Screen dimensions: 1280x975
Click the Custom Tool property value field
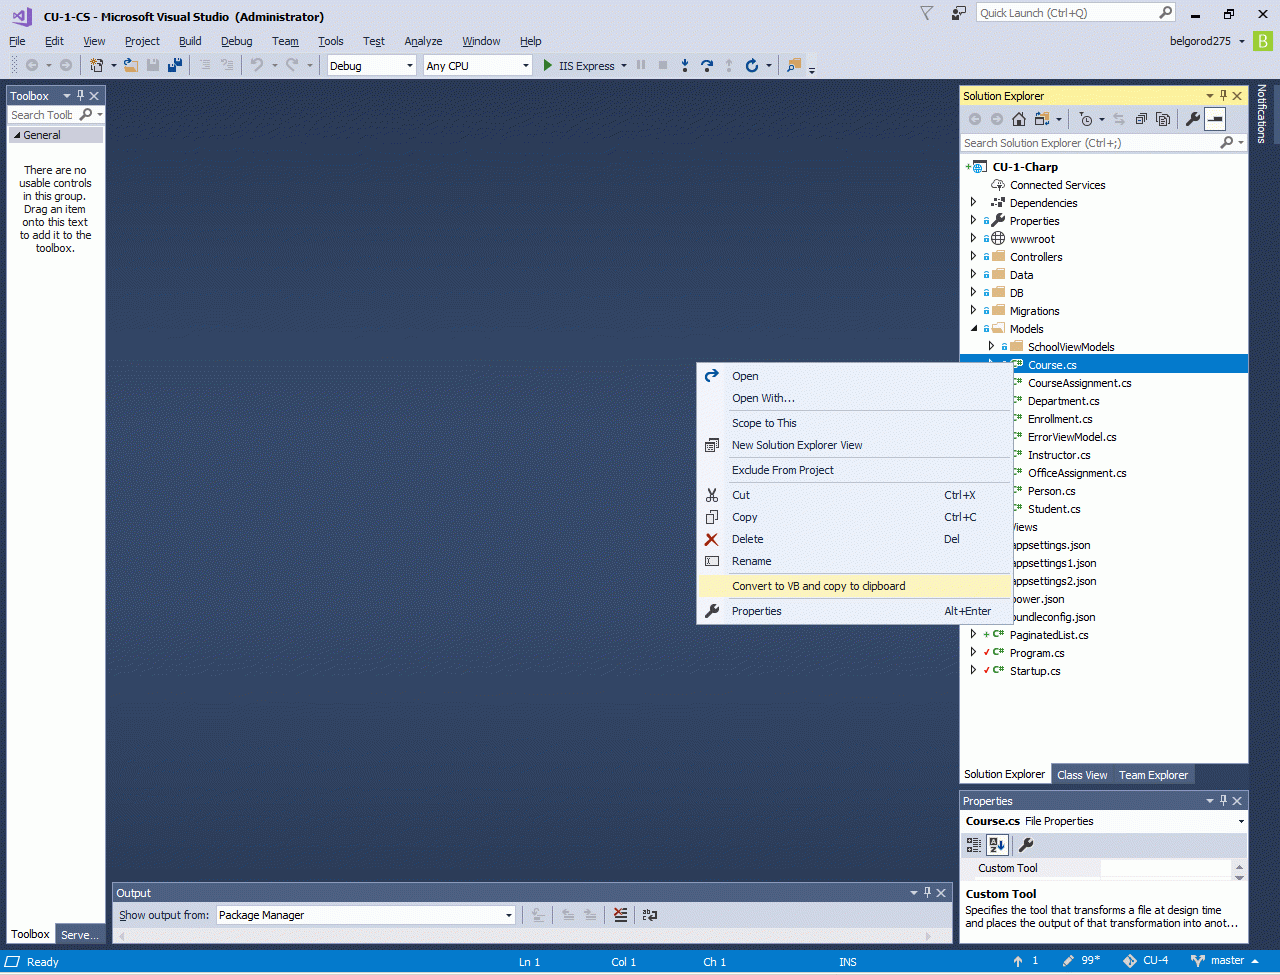(x=1166, y=868)
